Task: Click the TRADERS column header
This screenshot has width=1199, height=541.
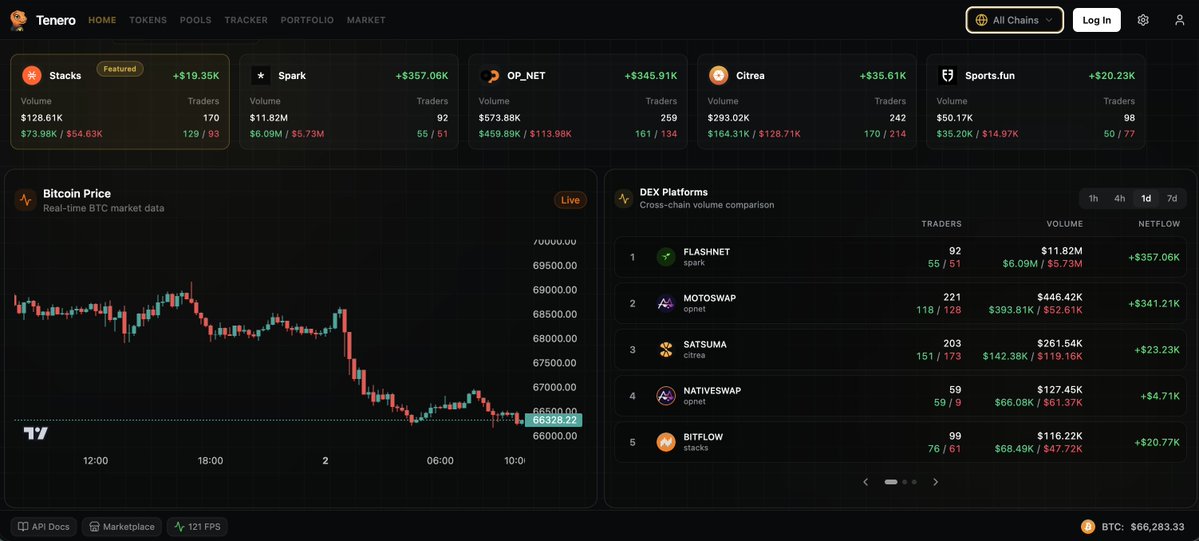Action: coord(941,223)
